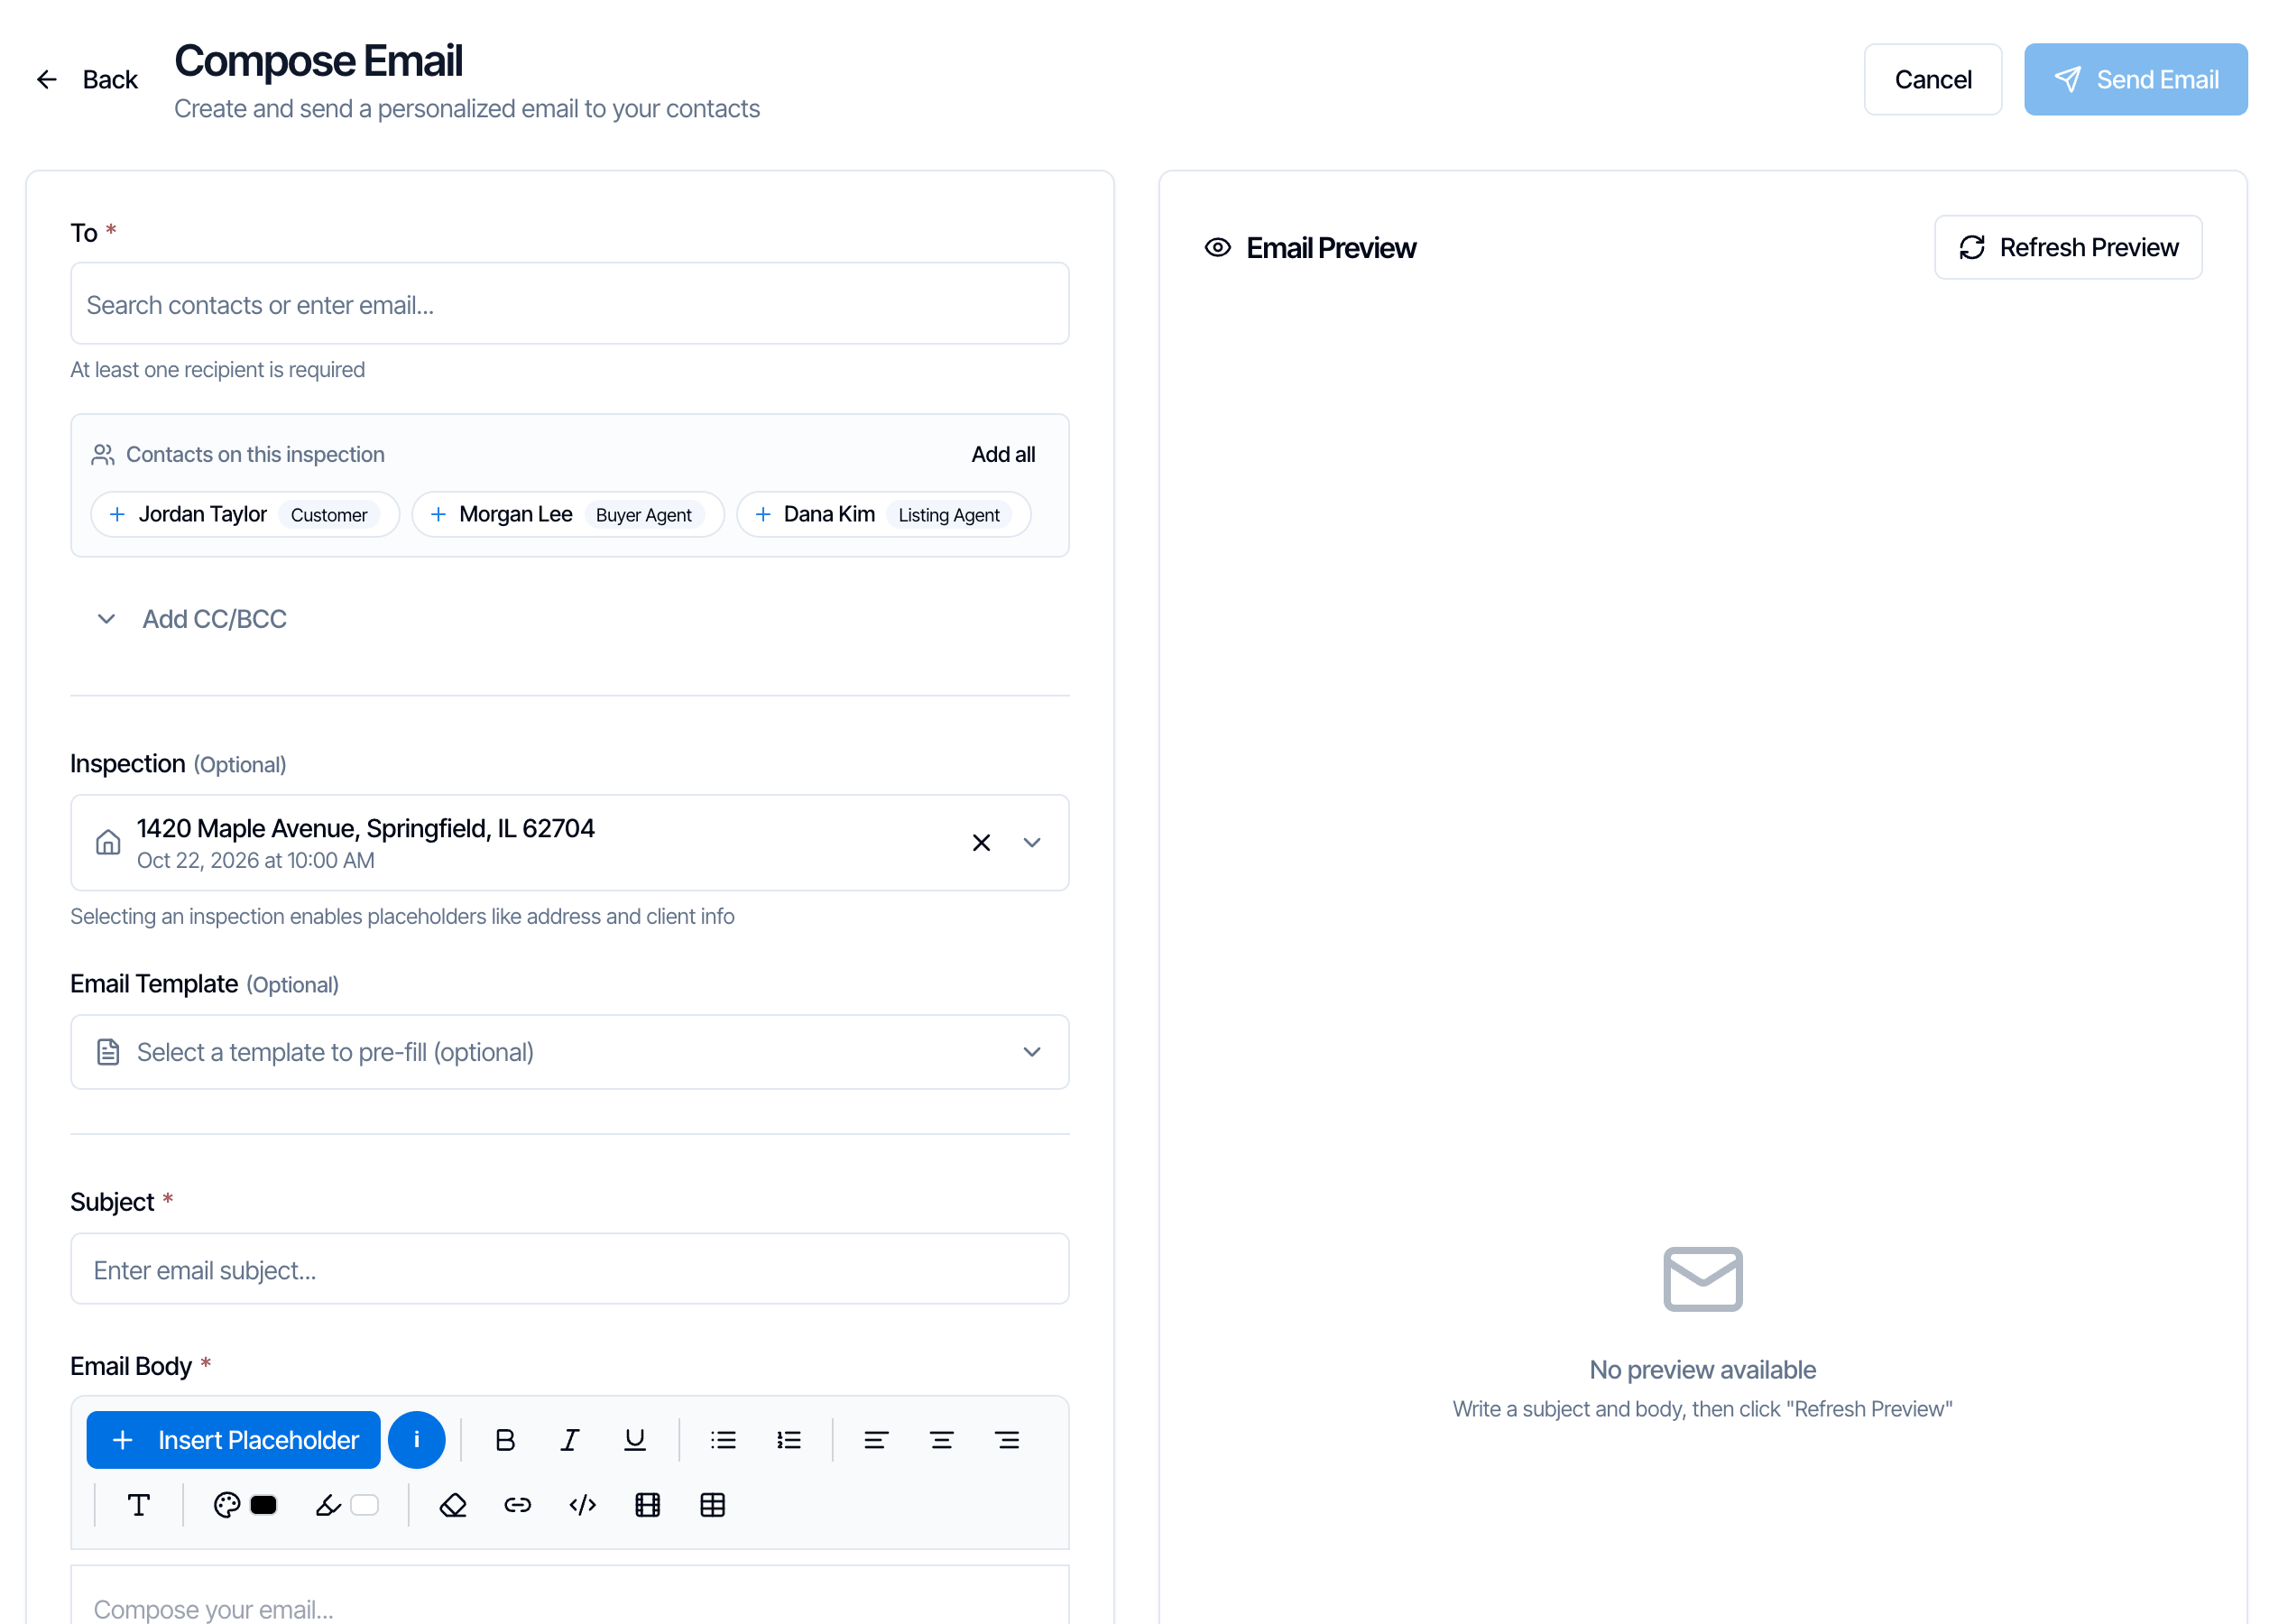Go Back to previous page

[87, 79]
